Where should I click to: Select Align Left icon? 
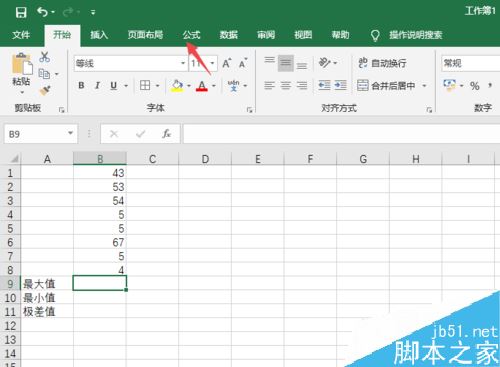[x=269, y=86]
